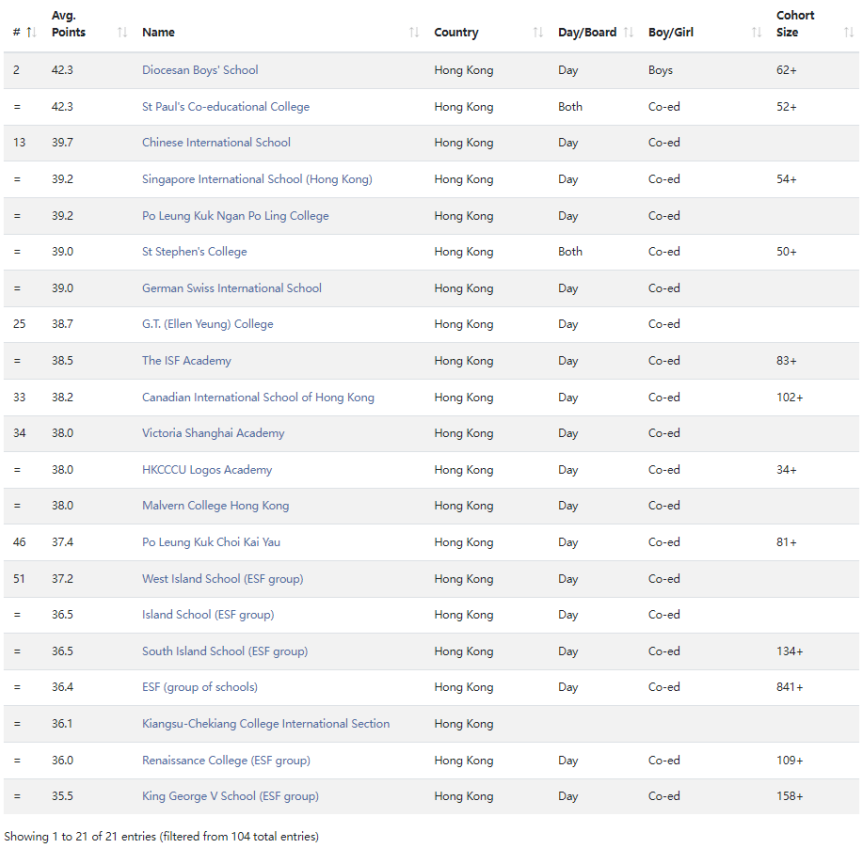Select the 37.4 average points cell
Viewport: 860px width, 844px height.
click(63, 542)
